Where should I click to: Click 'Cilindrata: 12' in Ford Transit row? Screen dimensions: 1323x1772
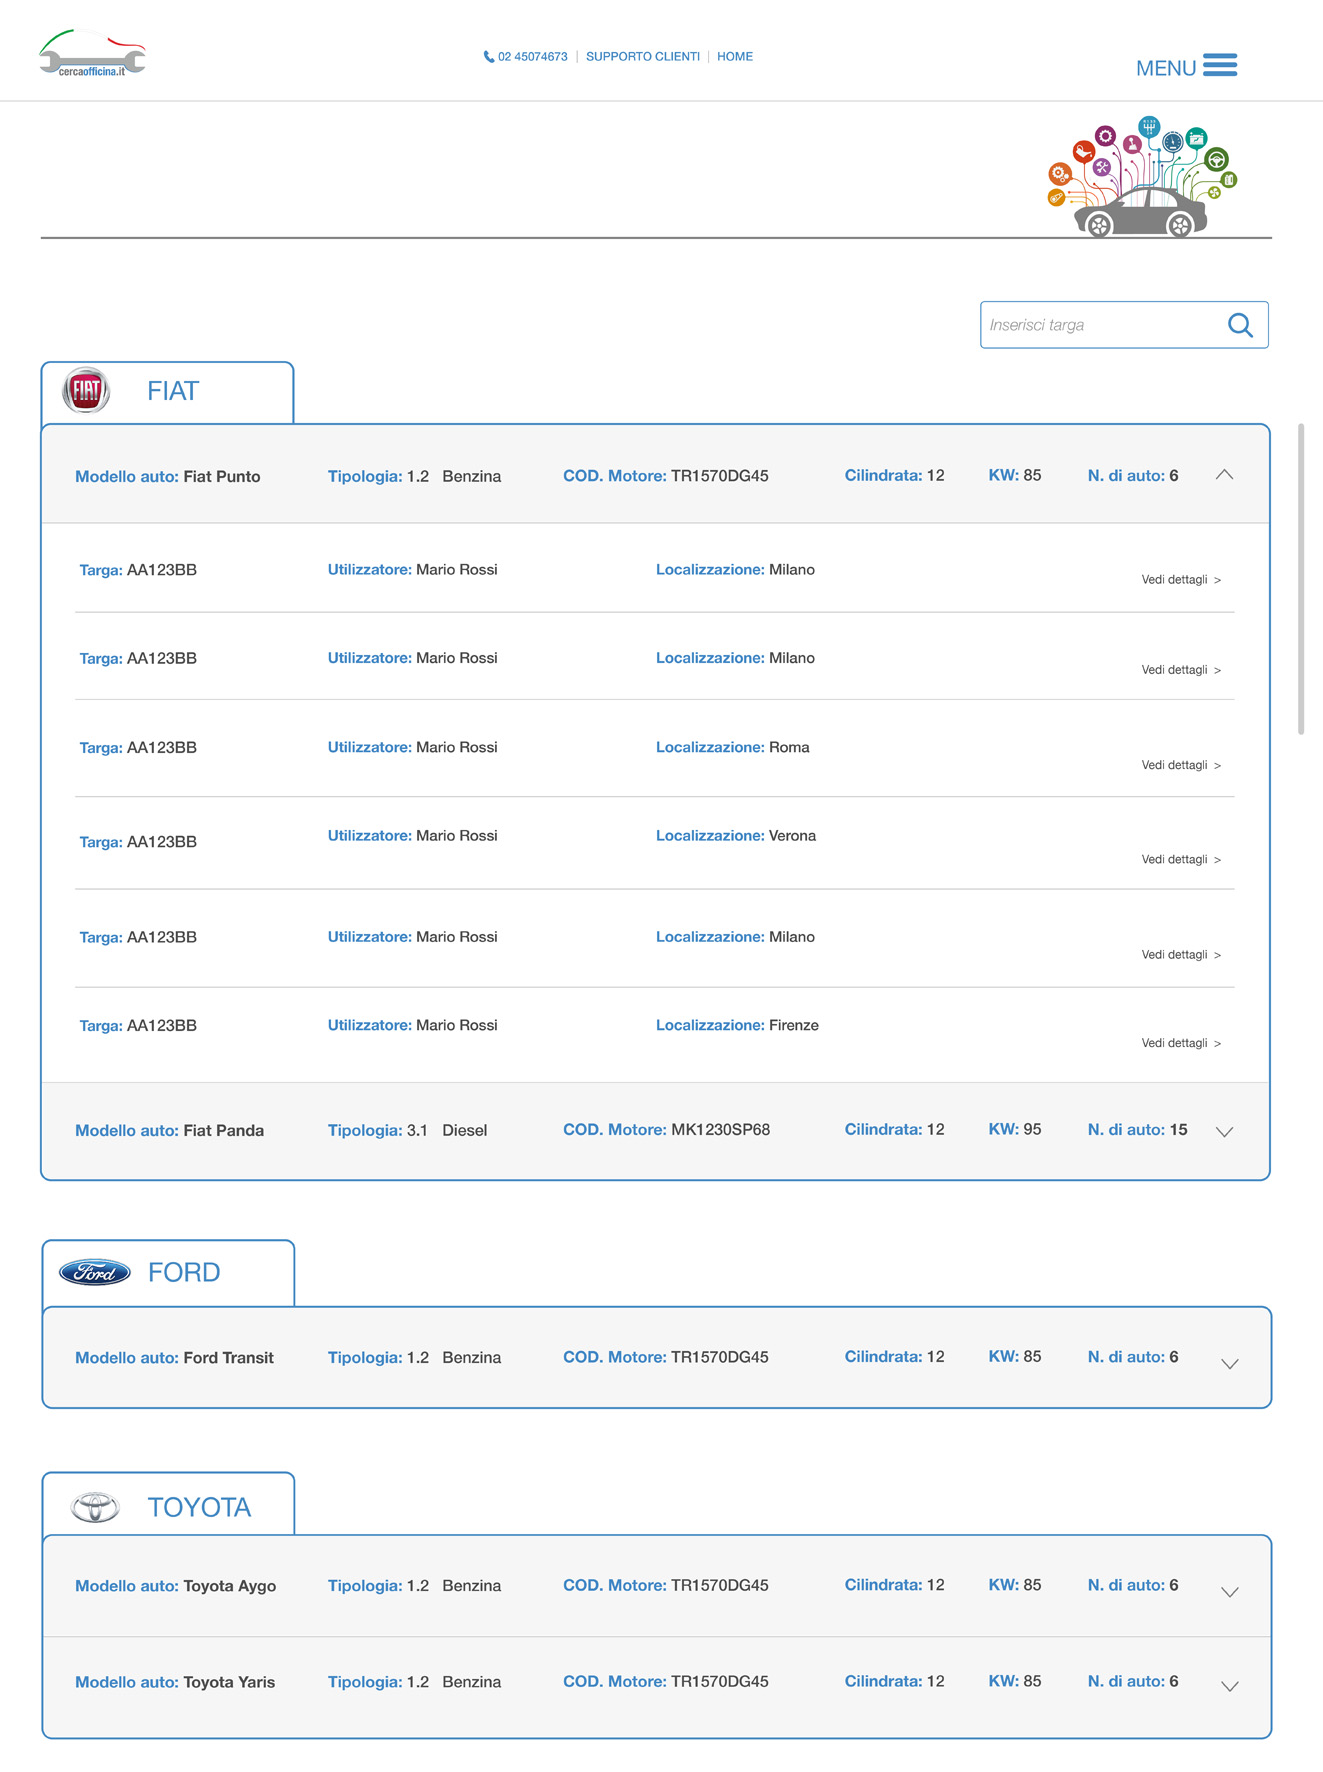(x=895, y=1357)
